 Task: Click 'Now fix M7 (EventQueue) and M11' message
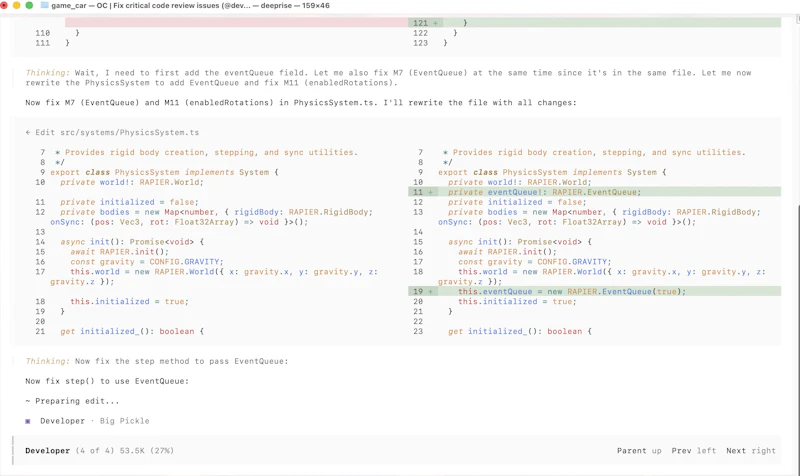(301, 103)
